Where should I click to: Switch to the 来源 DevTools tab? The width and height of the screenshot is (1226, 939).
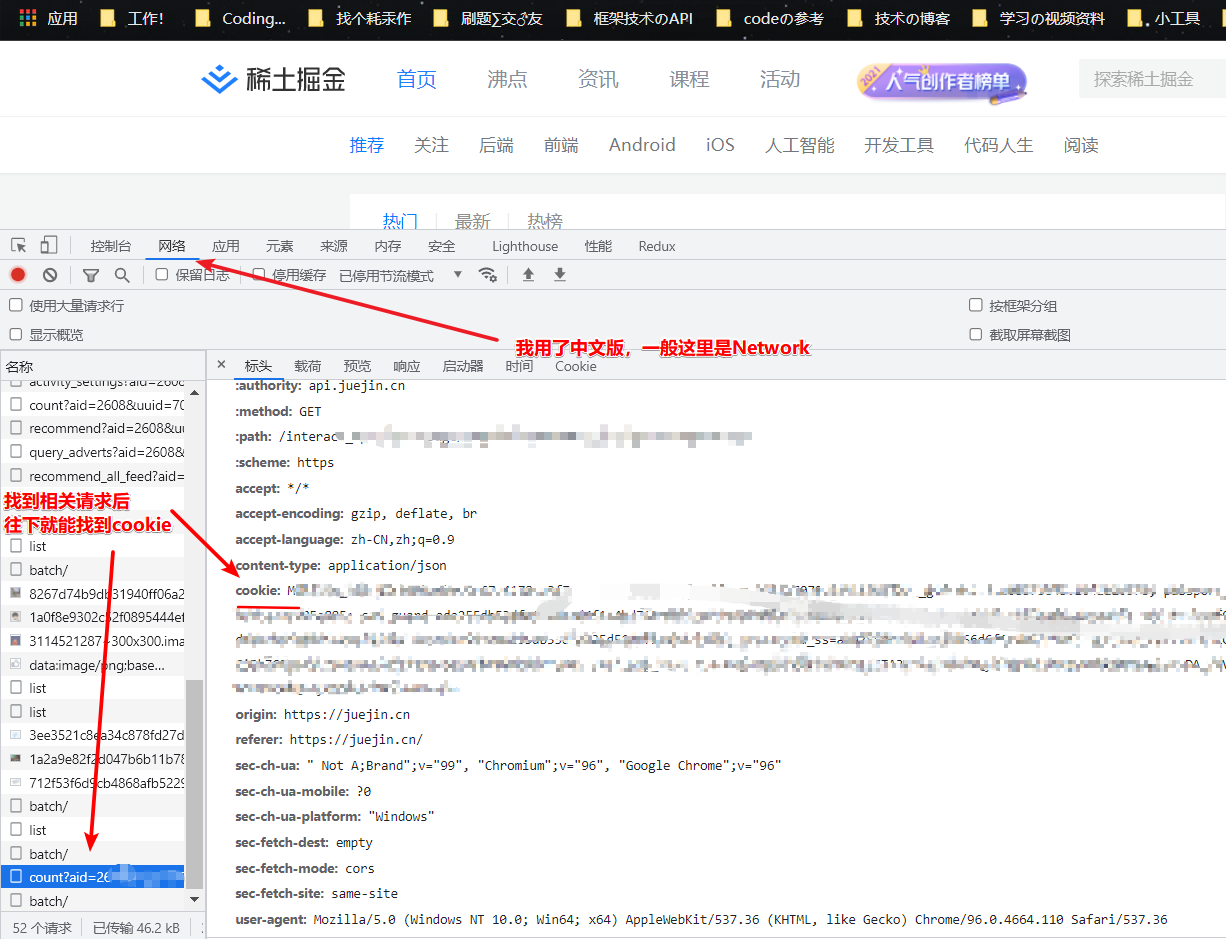click(334, 246)
